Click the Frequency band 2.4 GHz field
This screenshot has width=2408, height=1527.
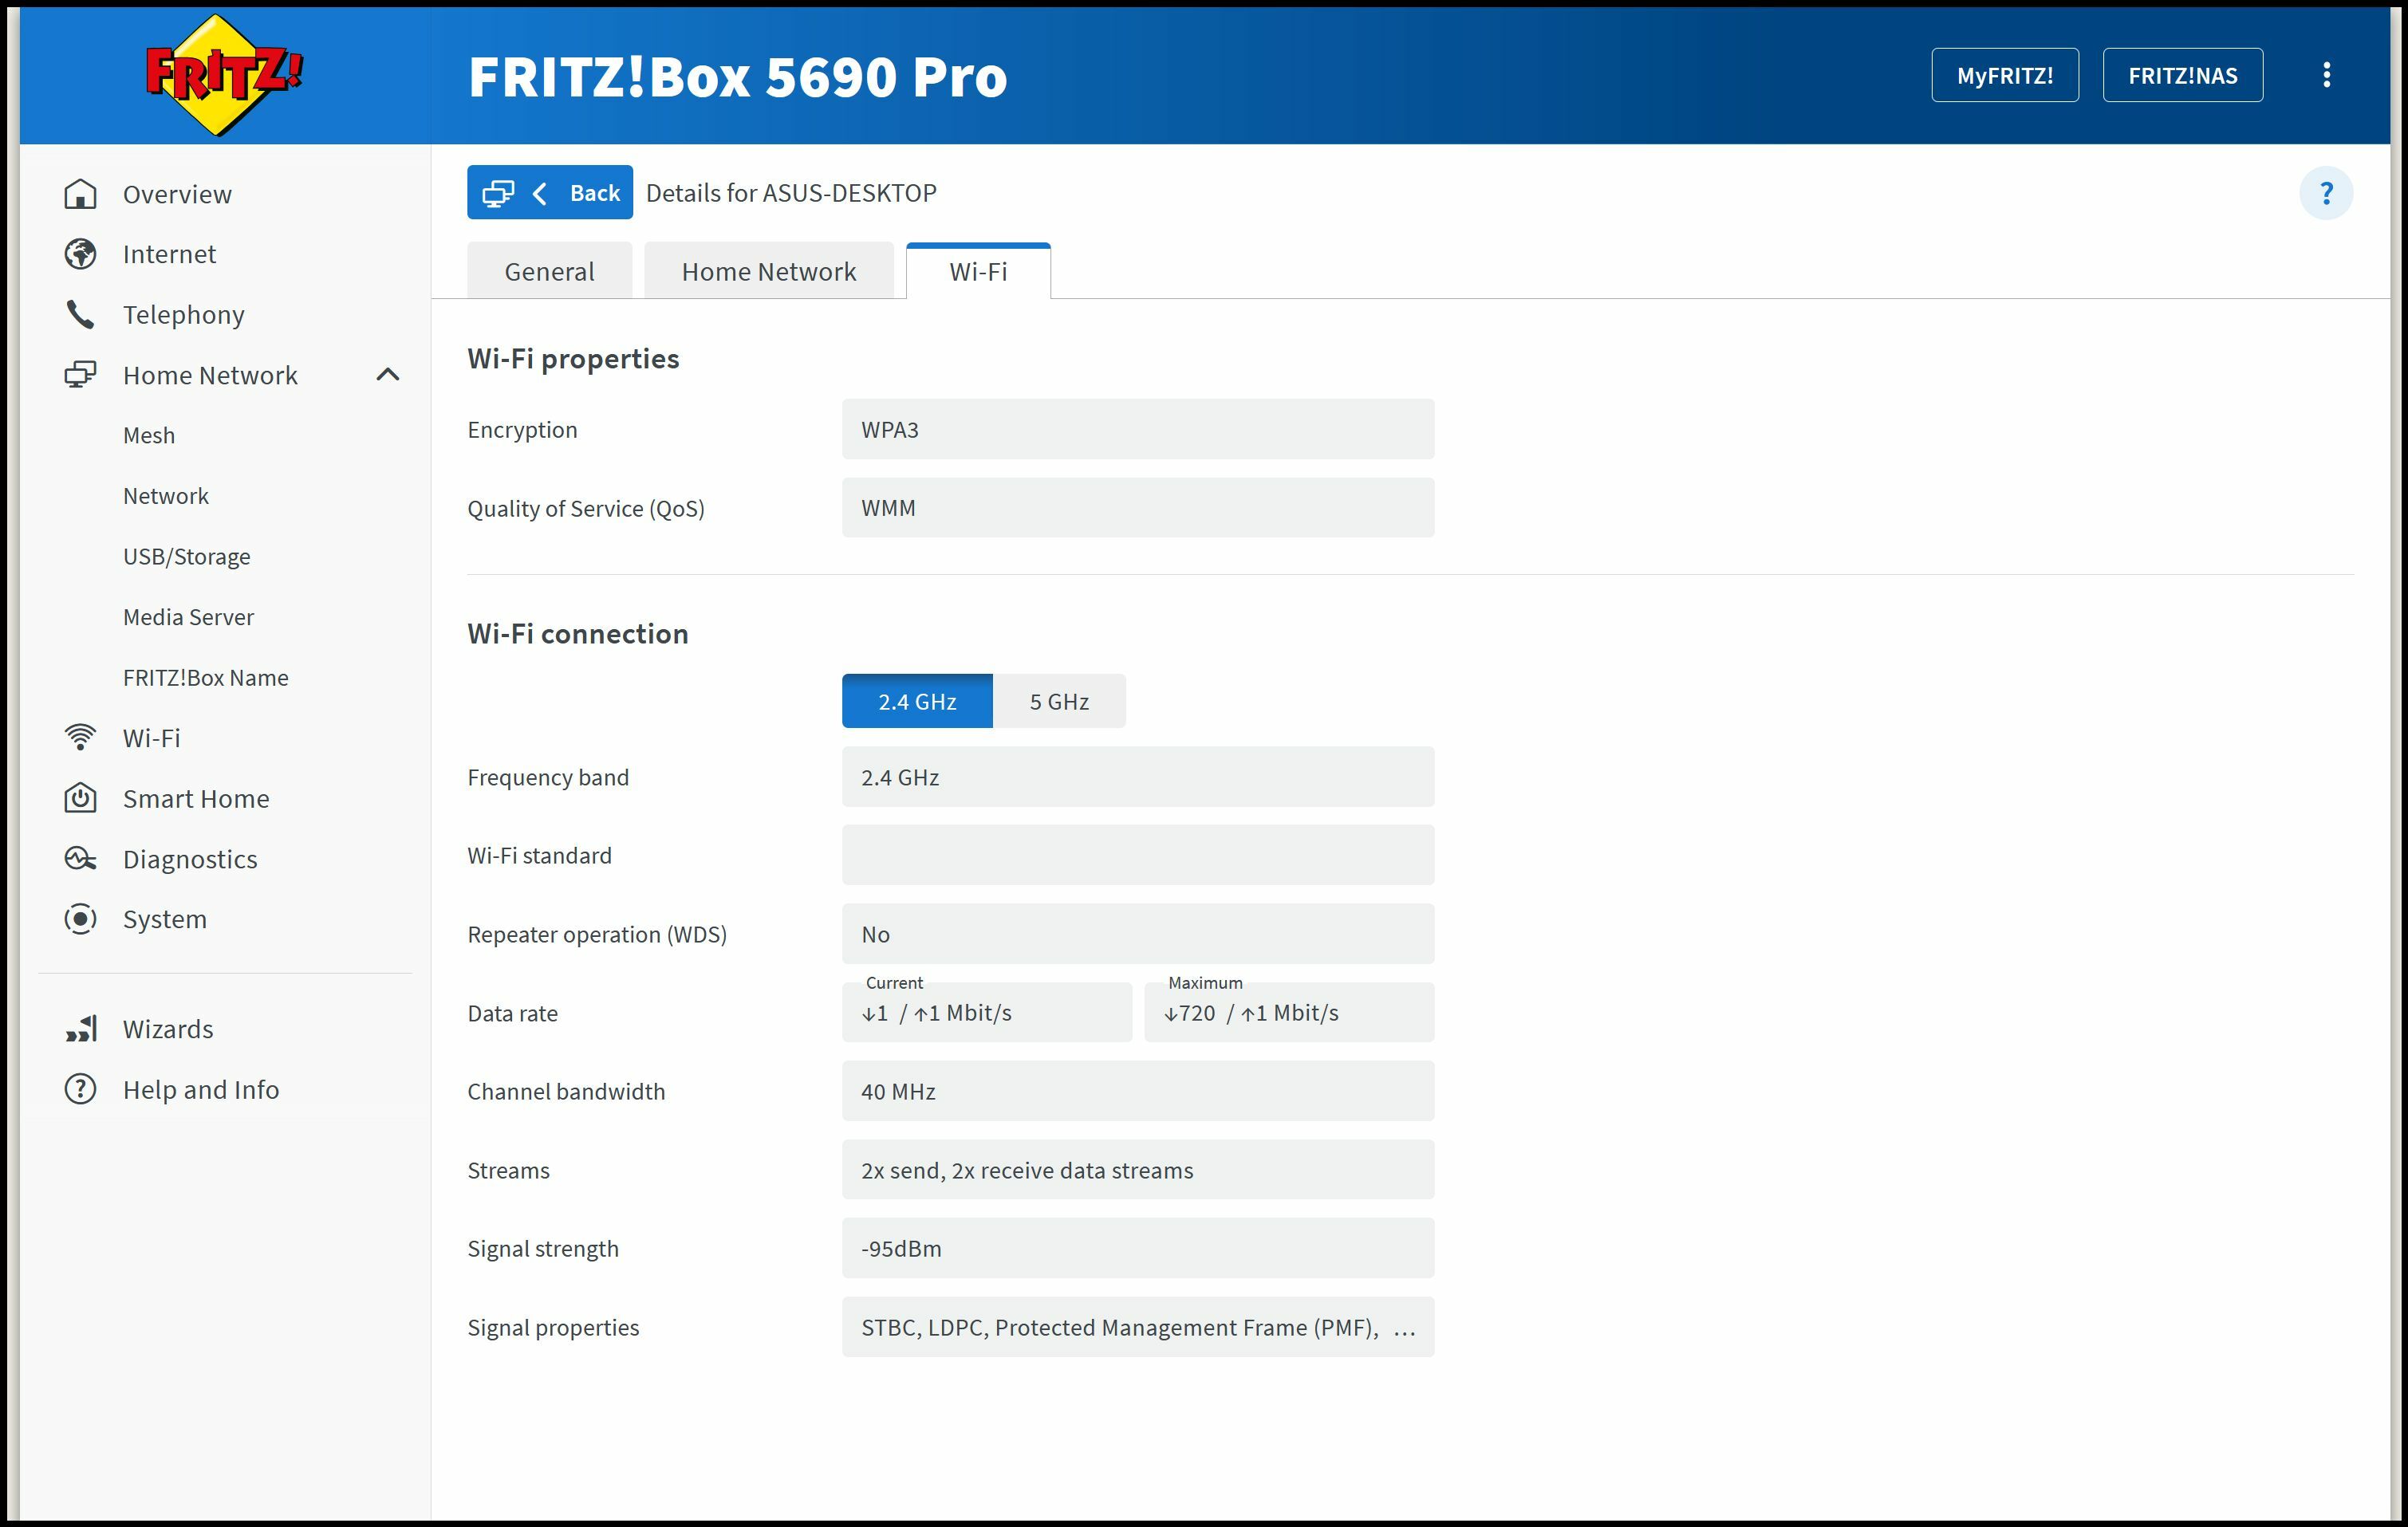click(x=1138, y=777)
